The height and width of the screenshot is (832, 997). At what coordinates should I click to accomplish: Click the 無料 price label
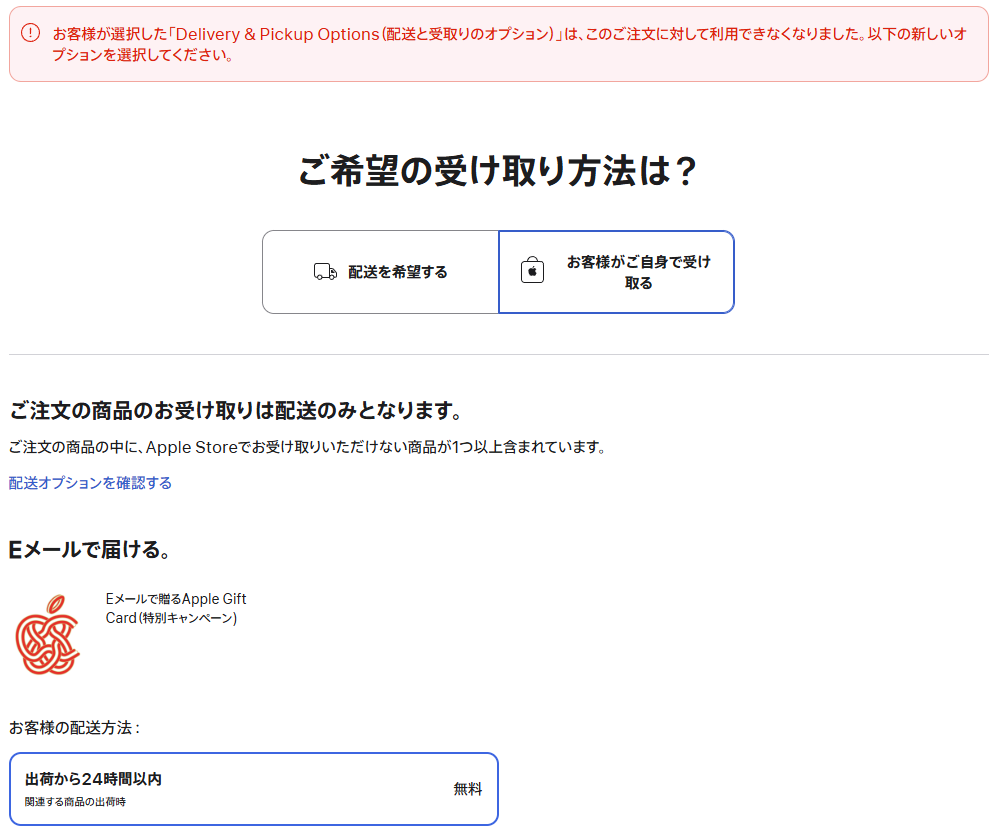pos(467,789)
